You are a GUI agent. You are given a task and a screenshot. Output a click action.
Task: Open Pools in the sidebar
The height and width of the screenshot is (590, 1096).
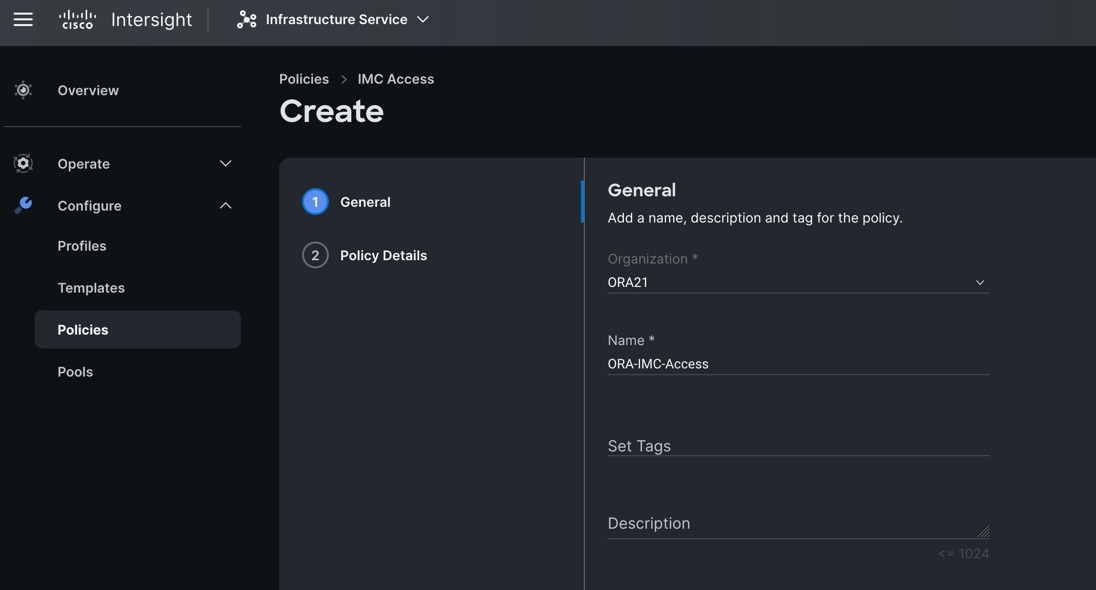75,372
